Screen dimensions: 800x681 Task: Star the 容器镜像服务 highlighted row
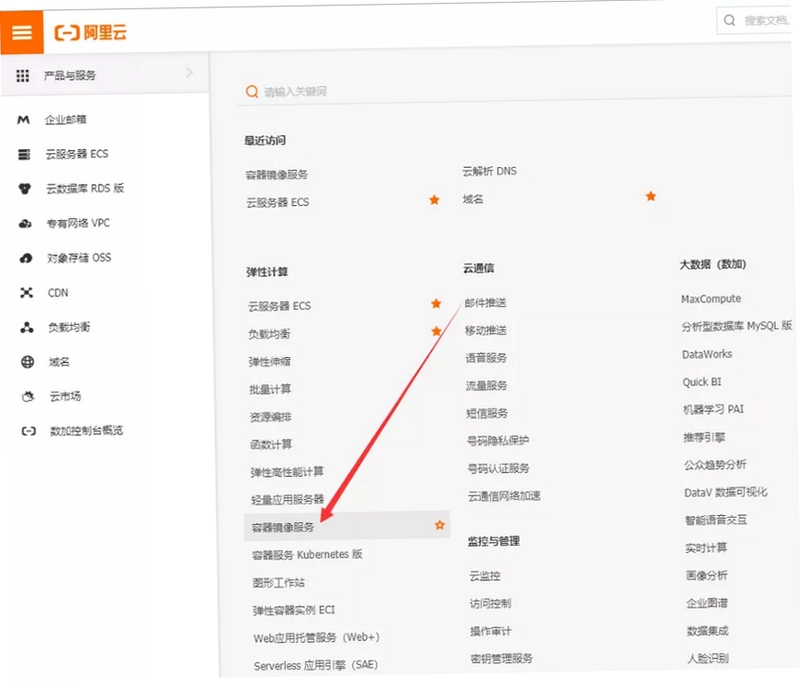coord(439,525)
